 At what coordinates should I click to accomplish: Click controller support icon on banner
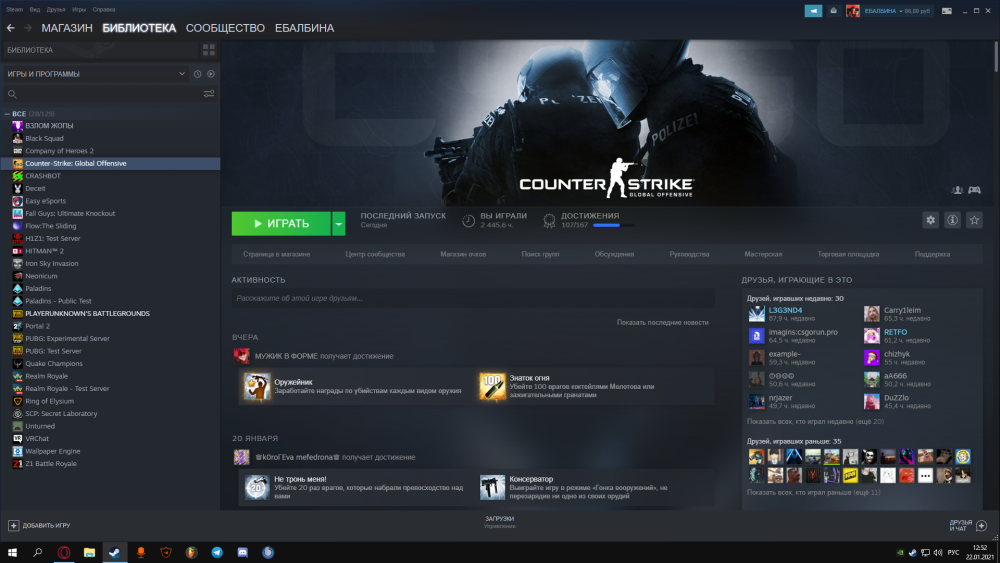pyautogui.click(x=974, y=190)
